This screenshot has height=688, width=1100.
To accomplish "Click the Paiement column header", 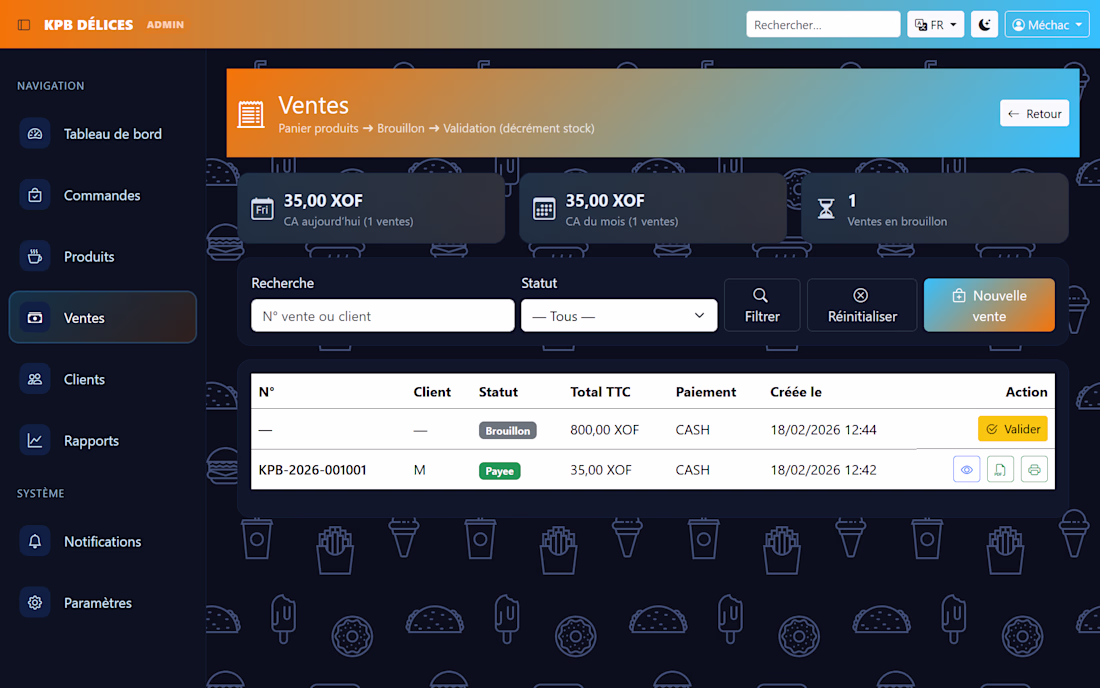I will click(706, 392).
